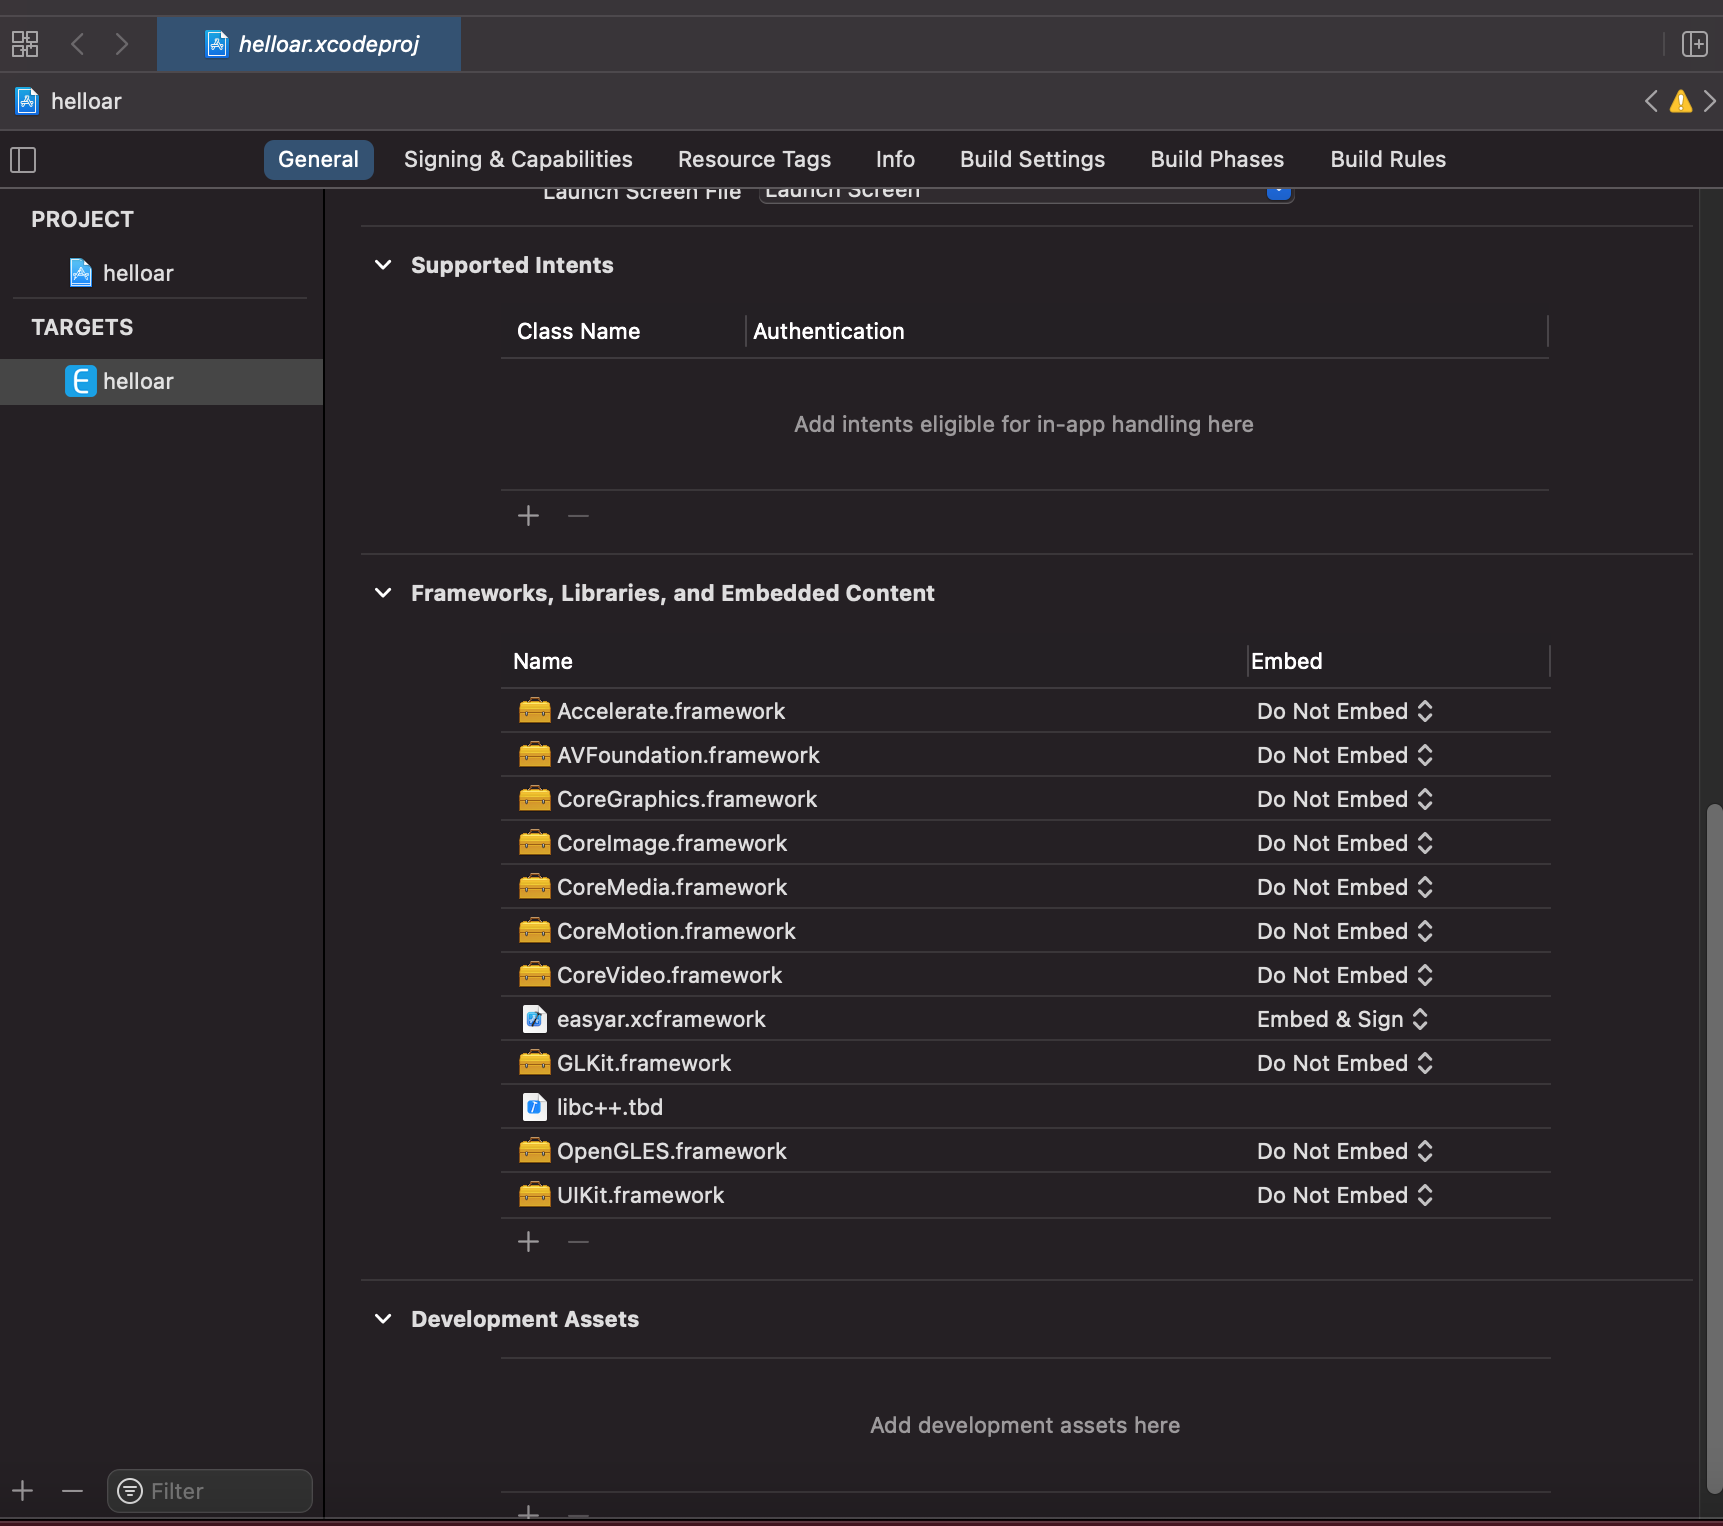Collapse the Supported Intents section

pos(383,265)
